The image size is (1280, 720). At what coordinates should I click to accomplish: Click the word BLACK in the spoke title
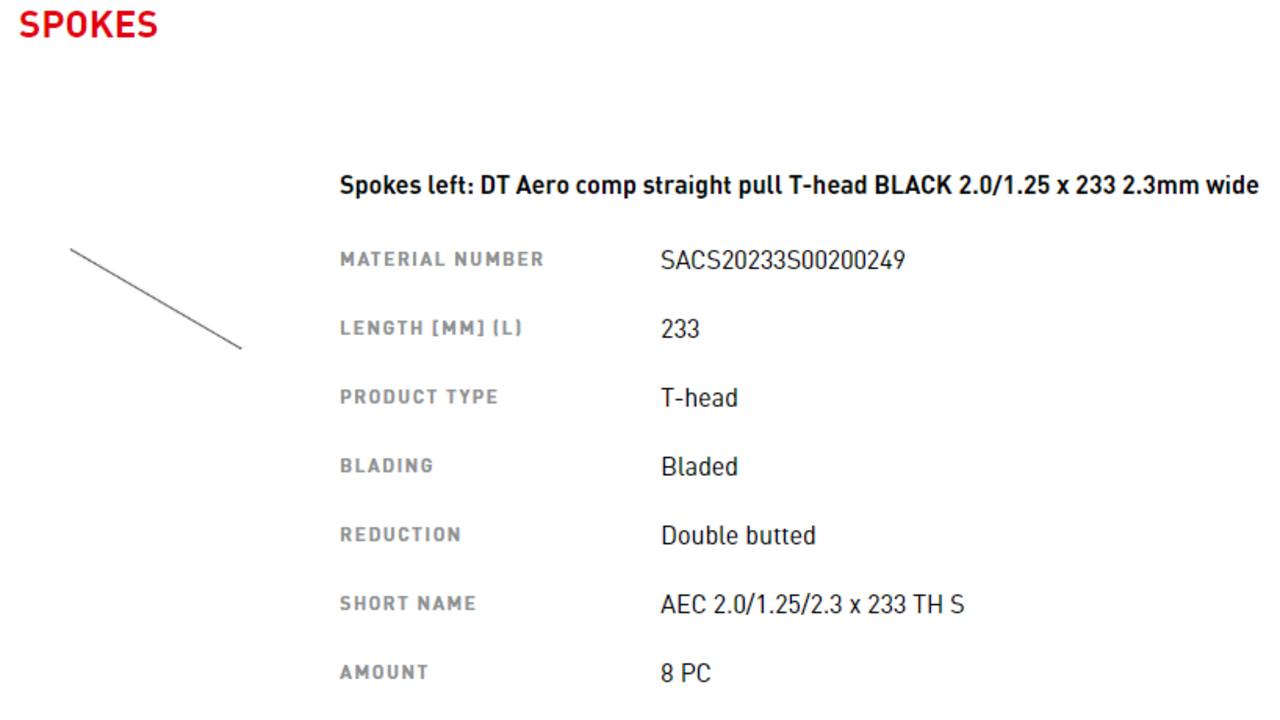point(913,186)
